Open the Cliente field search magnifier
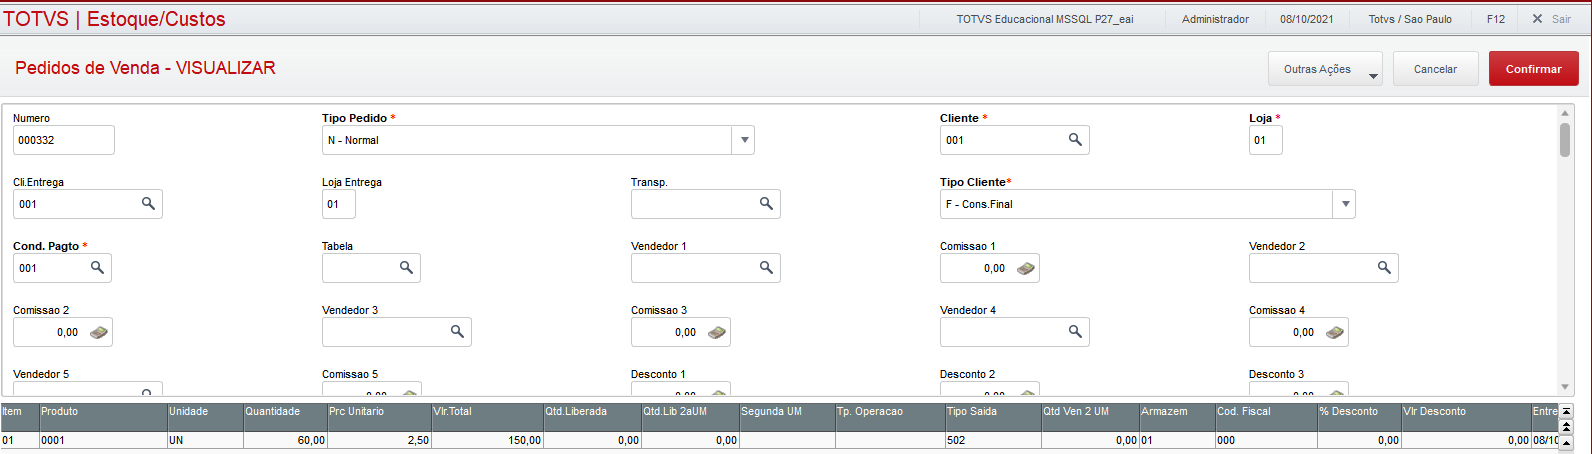Screen dimensions: 1592x454 [1075, 140]
